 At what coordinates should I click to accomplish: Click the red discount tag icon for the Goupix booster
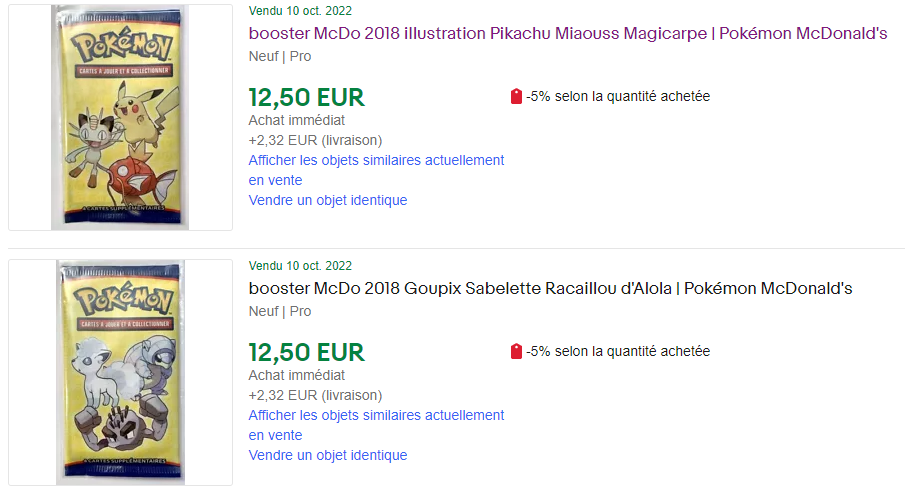coord(516,352)
